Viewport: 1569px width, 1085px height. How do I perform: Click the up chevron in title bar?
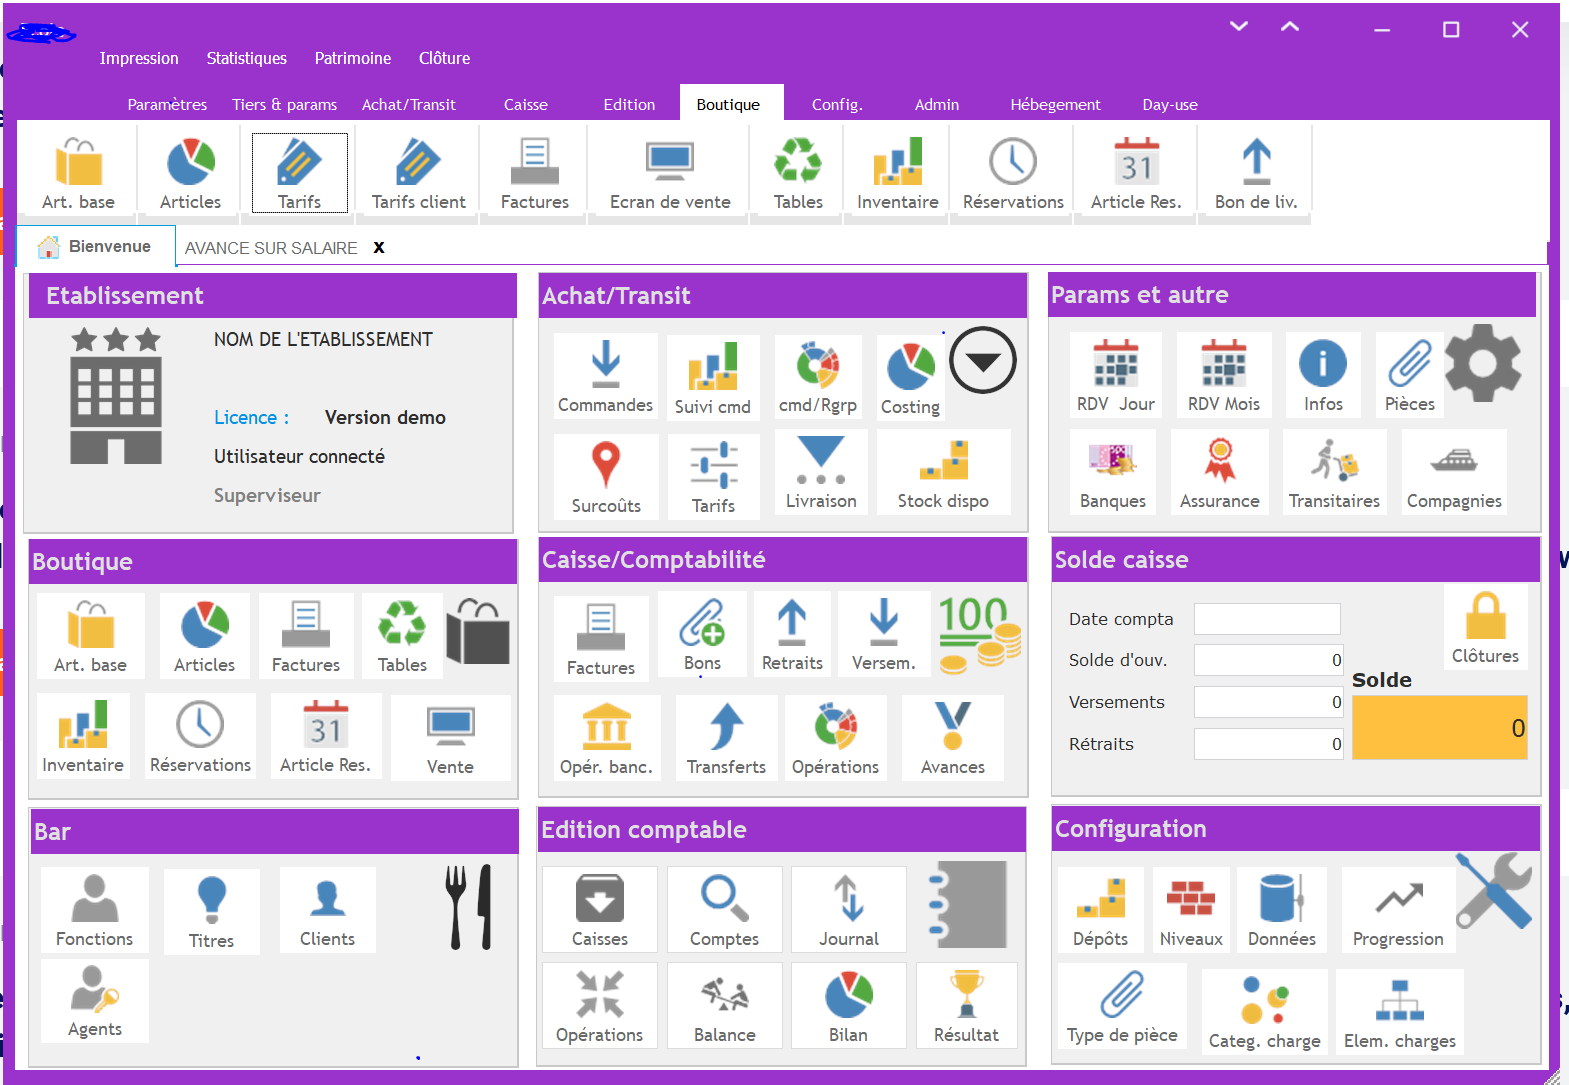[x=1290, y=27]
